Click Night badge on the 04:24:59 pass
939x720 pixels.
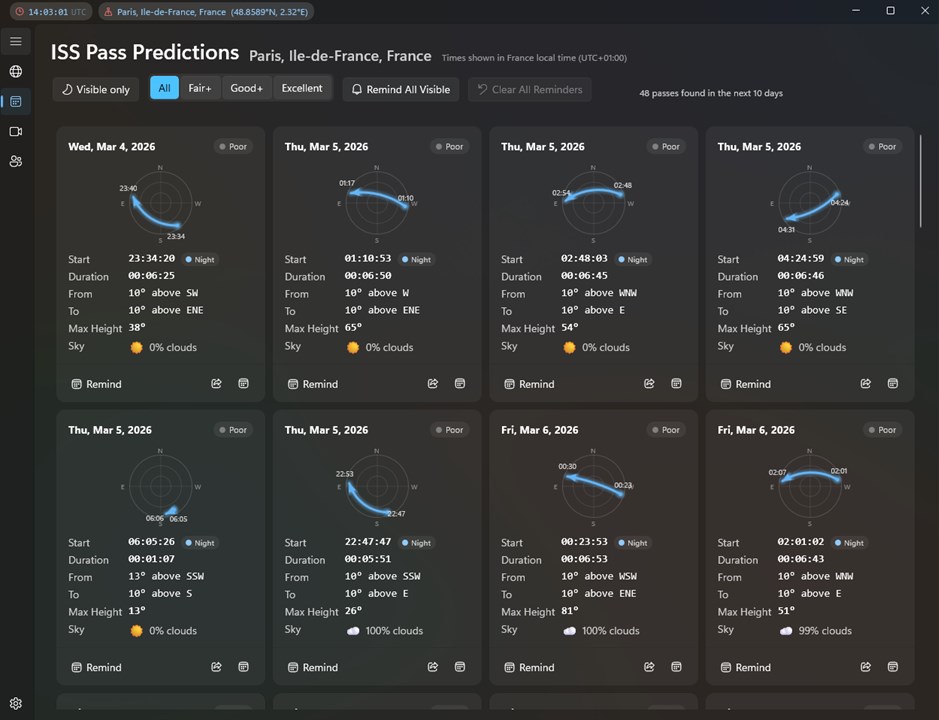coord(849,259)
